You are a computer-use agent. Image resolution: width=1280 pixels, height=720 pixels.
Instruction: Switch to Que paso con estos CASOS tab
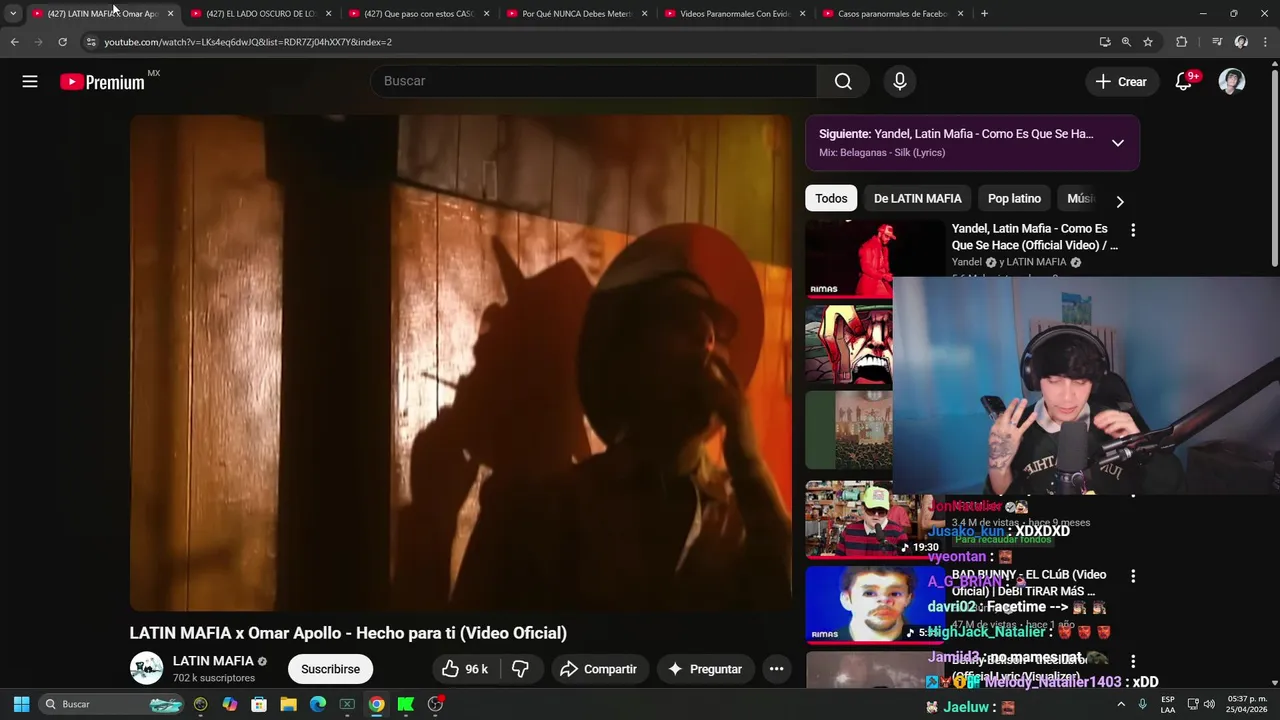418,14
